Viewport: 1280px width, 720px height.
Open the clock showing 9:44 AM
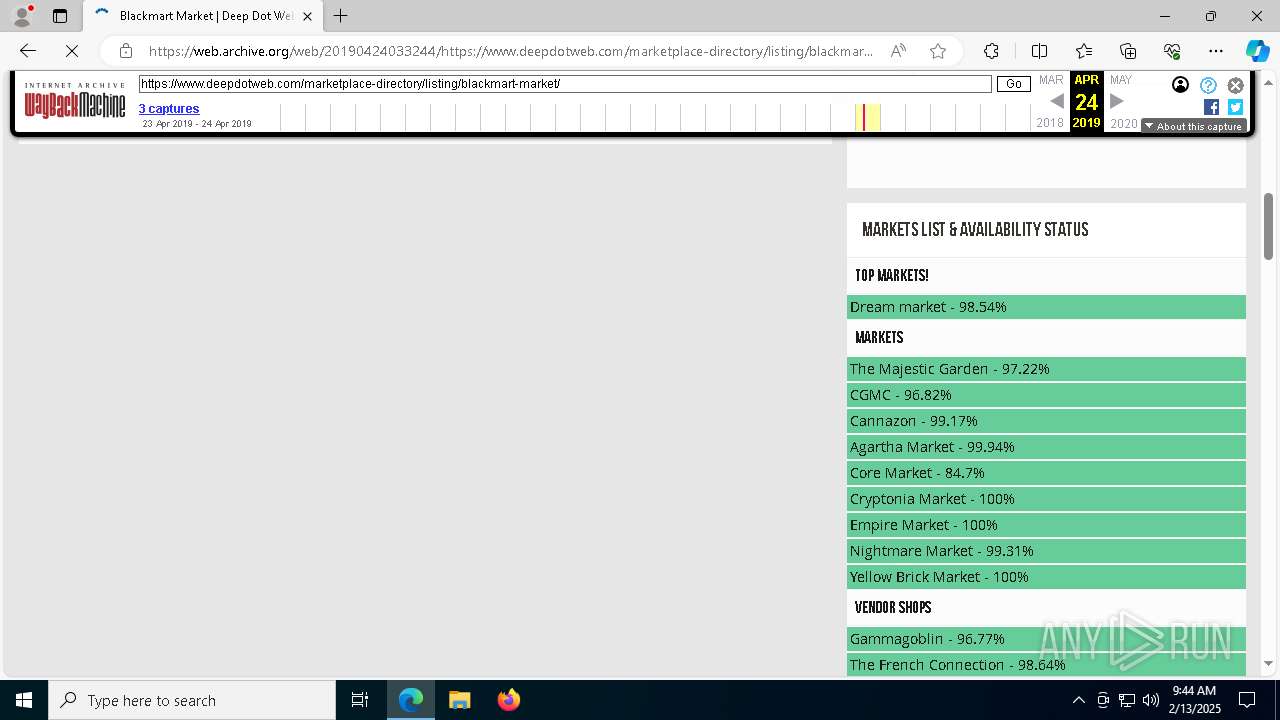[1194, 700]
